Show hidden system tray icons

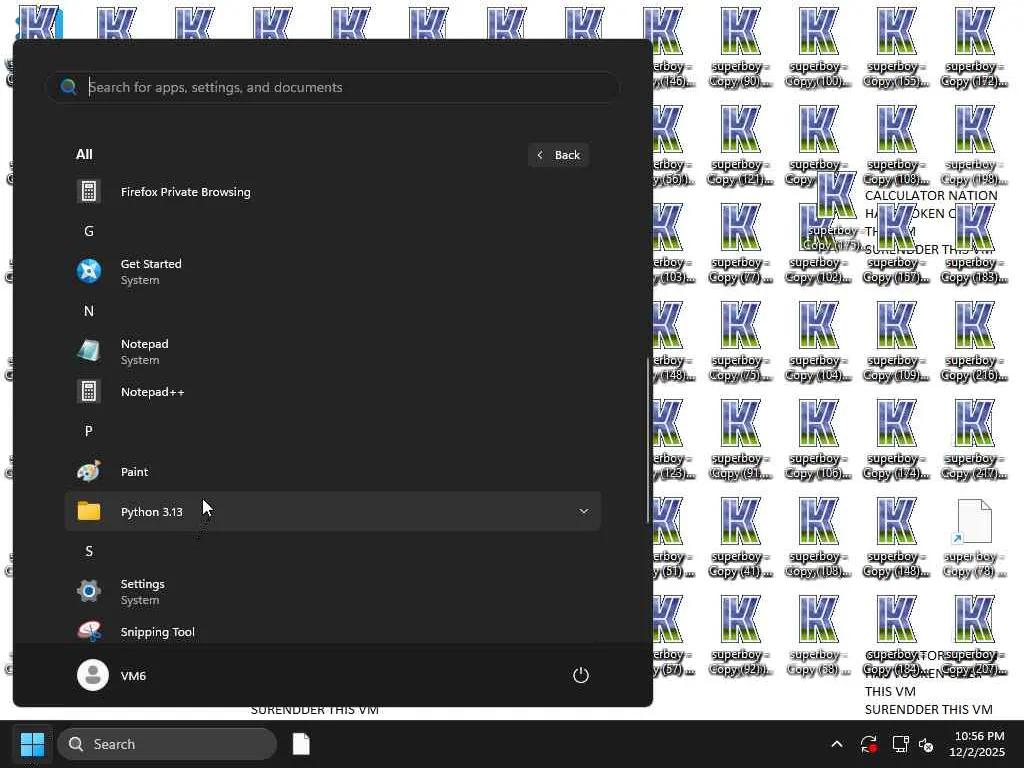point(837,744)
